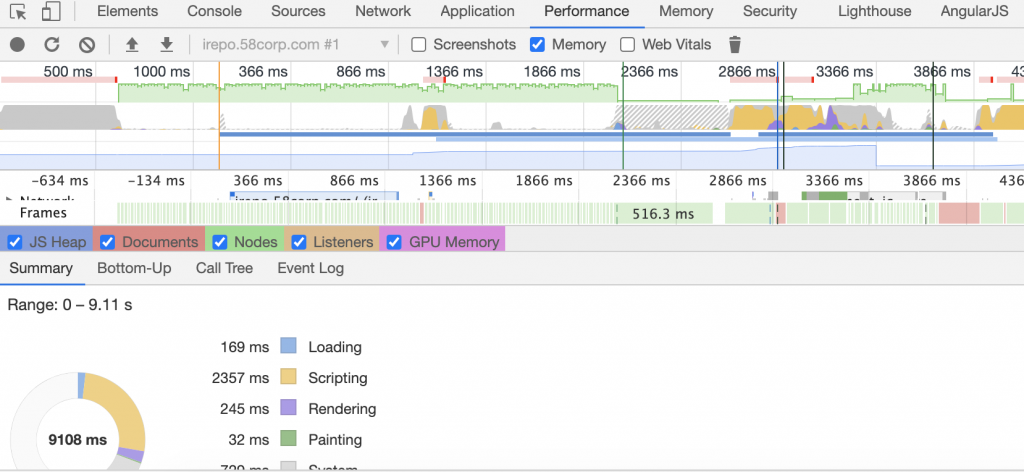The image size is (1024, 472).
Task: Click the save profile download arrow
Action: (x=166, y=45)
